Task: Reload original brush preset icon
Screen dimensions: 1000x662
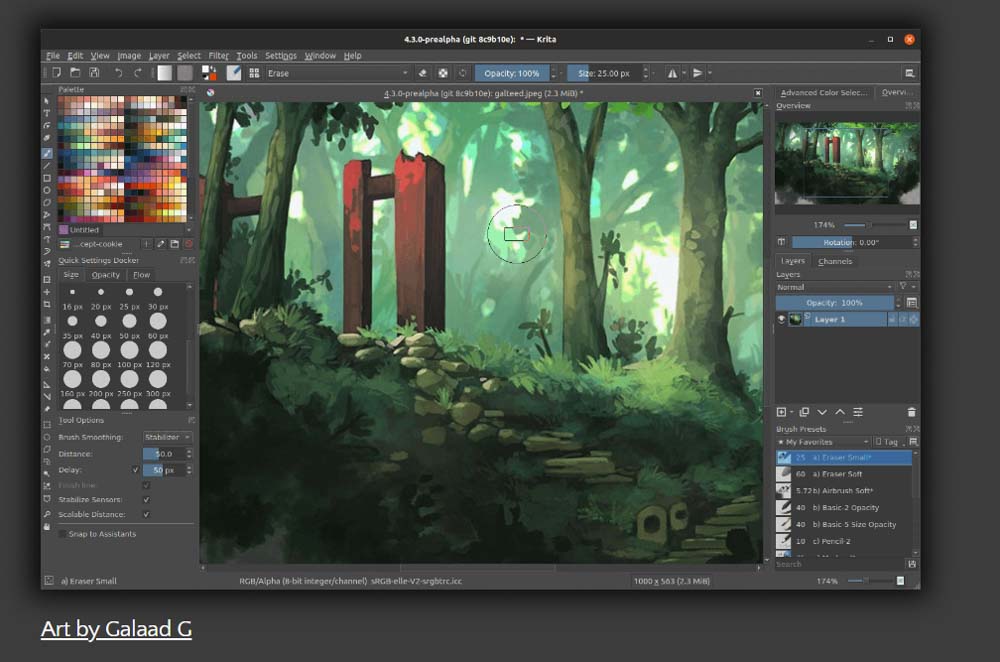Action: tap(463, 73)
